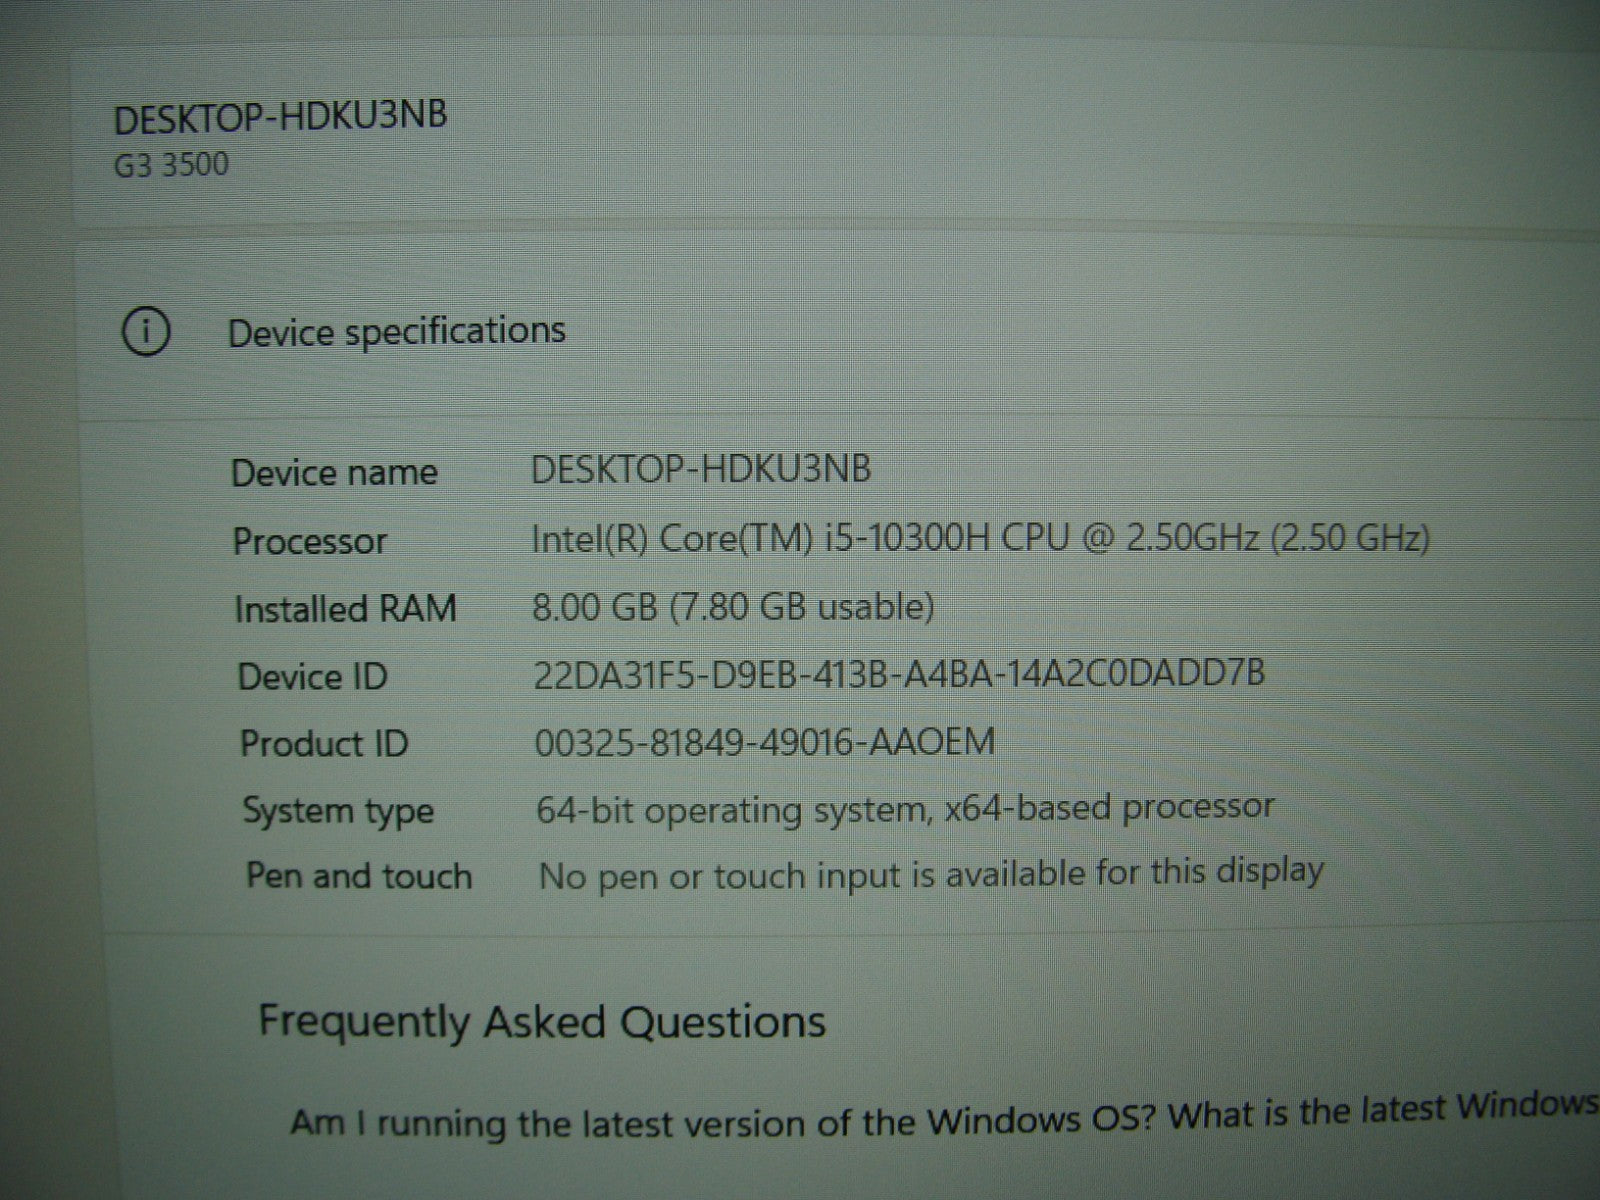Screen dimensions: 1600x1200
Task: Click the 64-bit operating system value
Action: point(906,808)
